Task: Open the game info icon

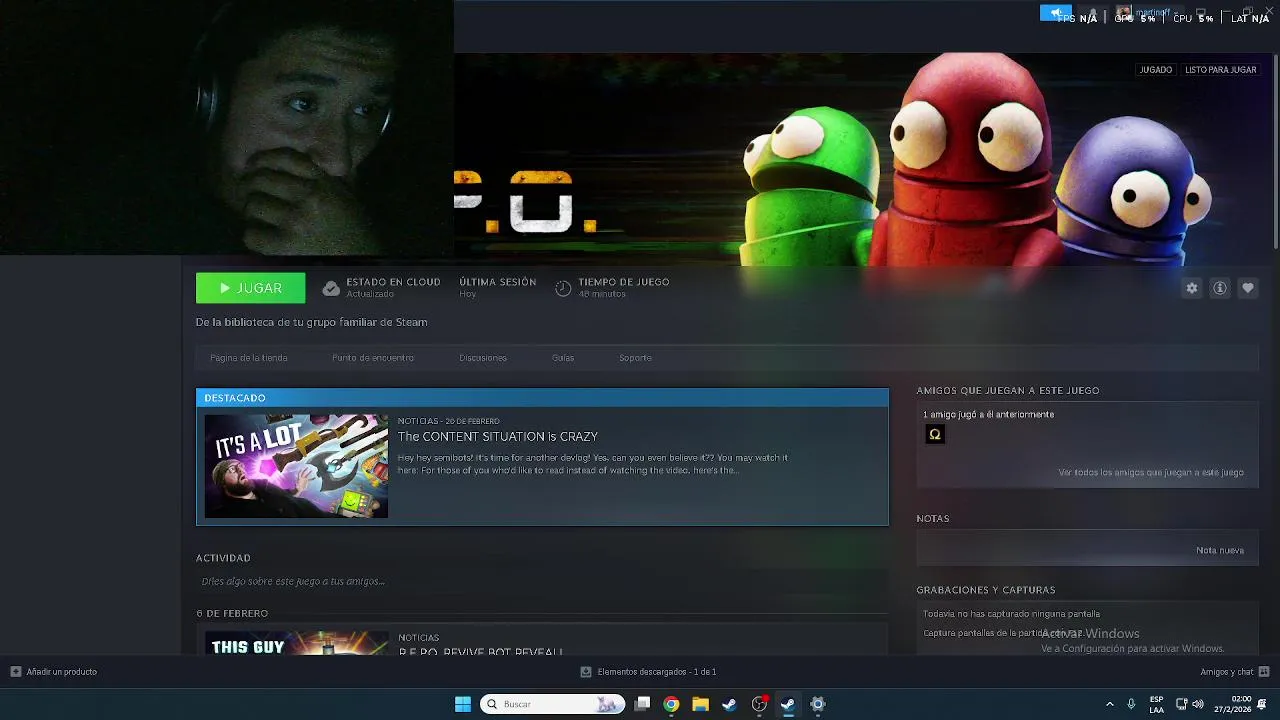Action: [1220, 288]
